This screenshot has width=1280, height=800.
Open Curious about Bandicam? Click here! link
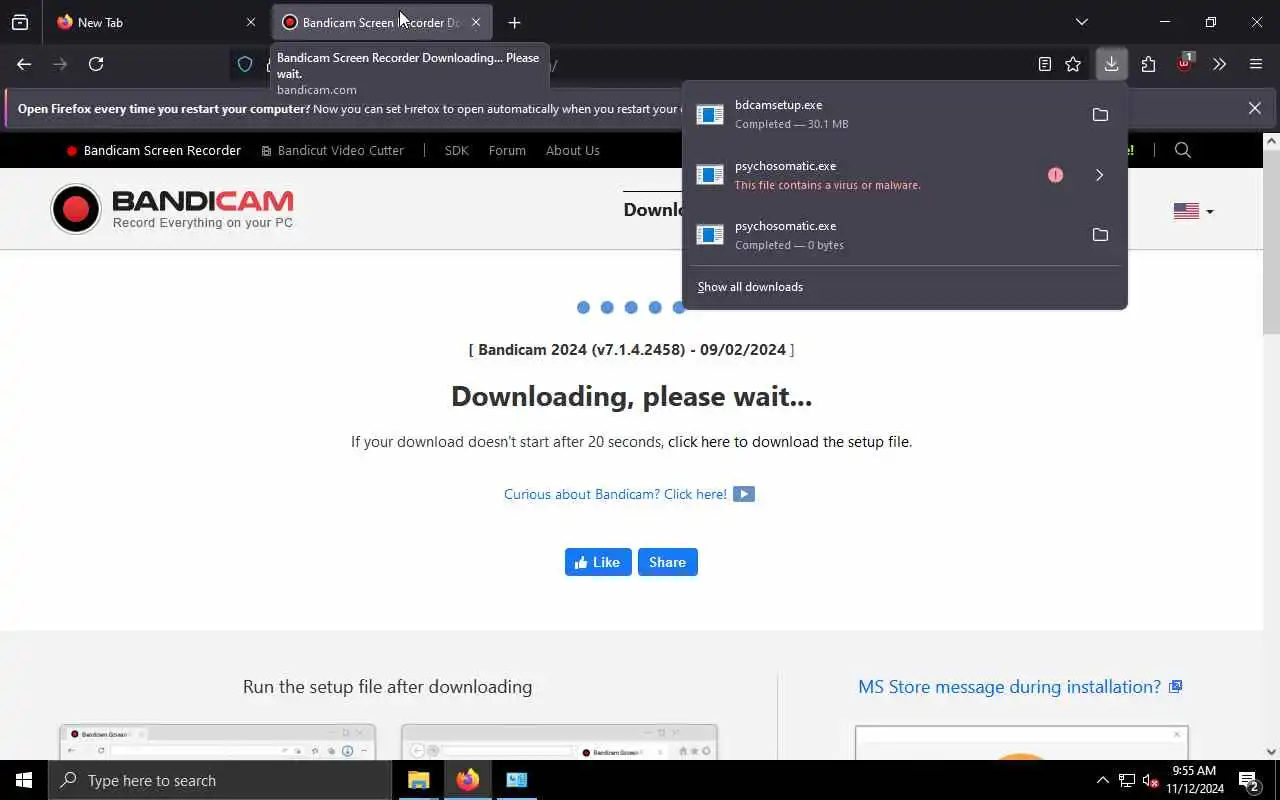pyautogui.click(x=615, y=494)
